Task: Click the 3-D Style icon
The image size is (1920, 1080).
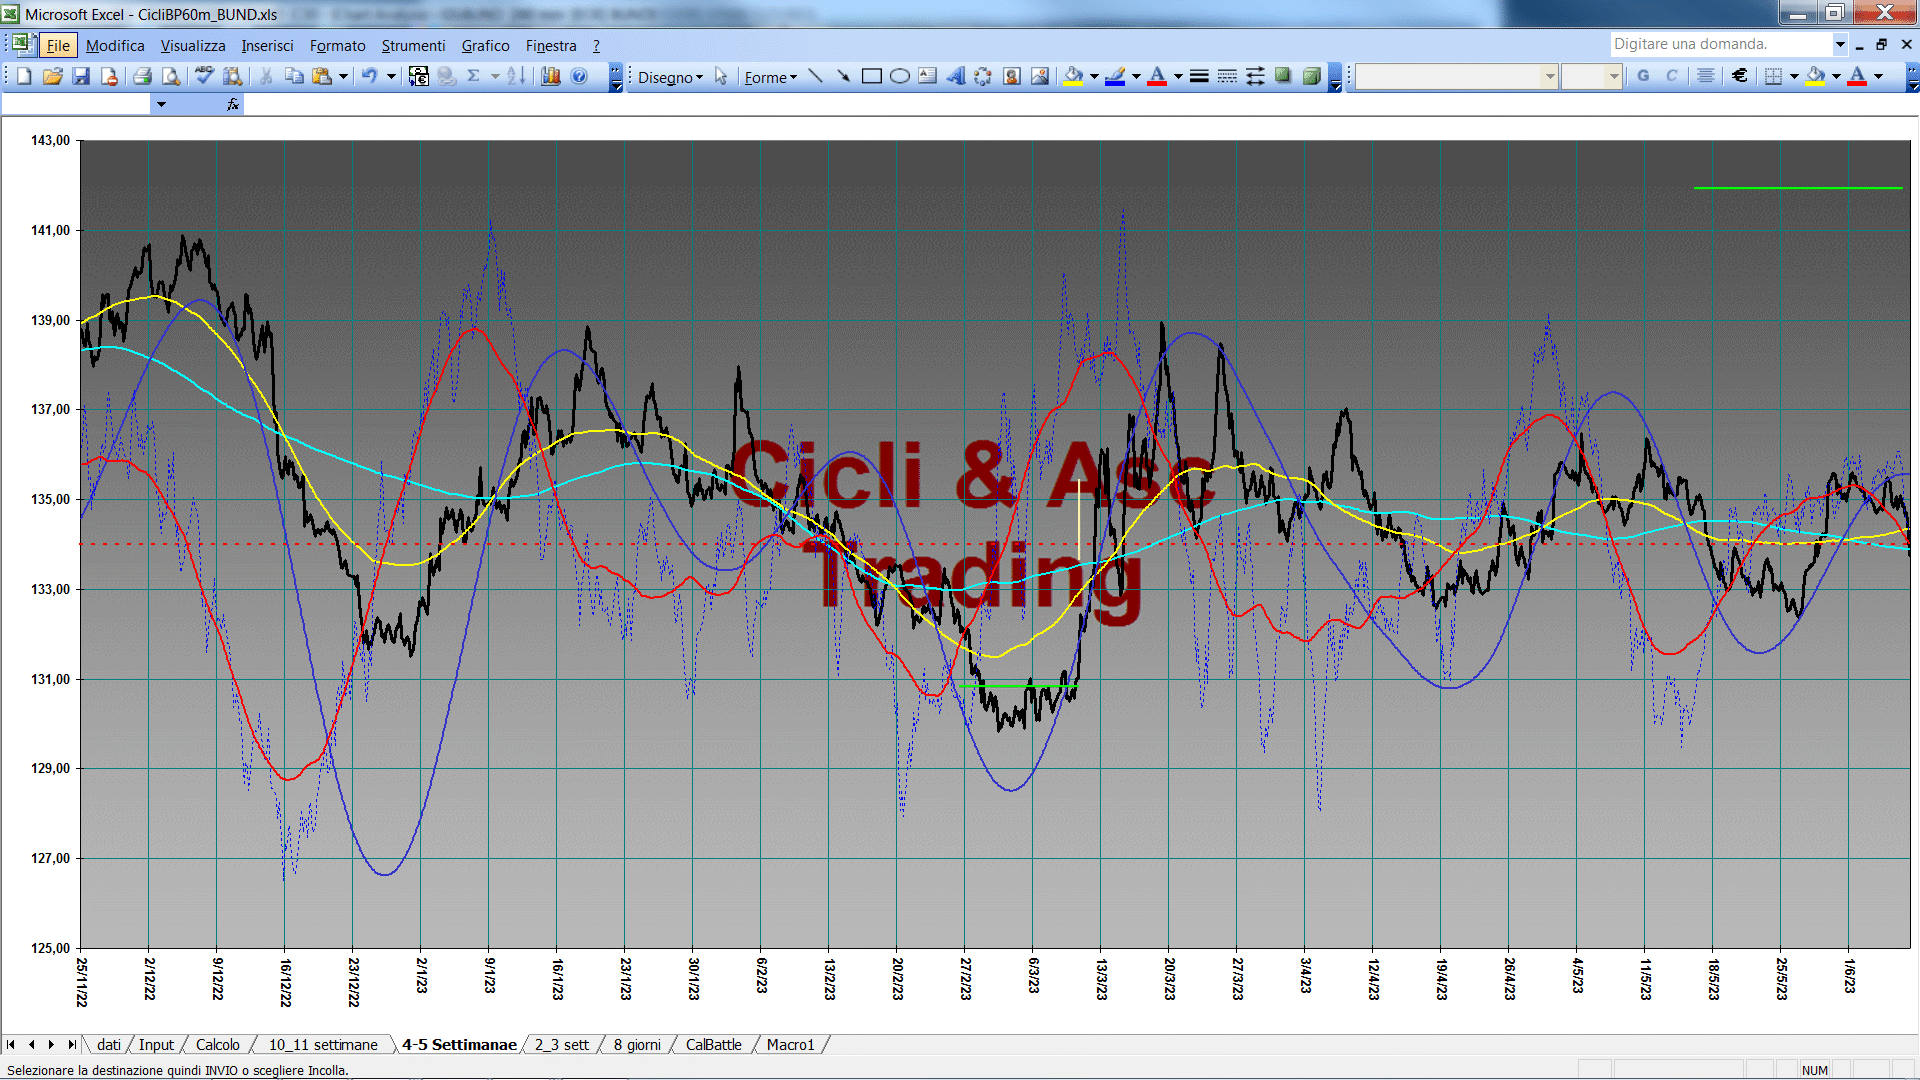Action: click(1311, 76)
